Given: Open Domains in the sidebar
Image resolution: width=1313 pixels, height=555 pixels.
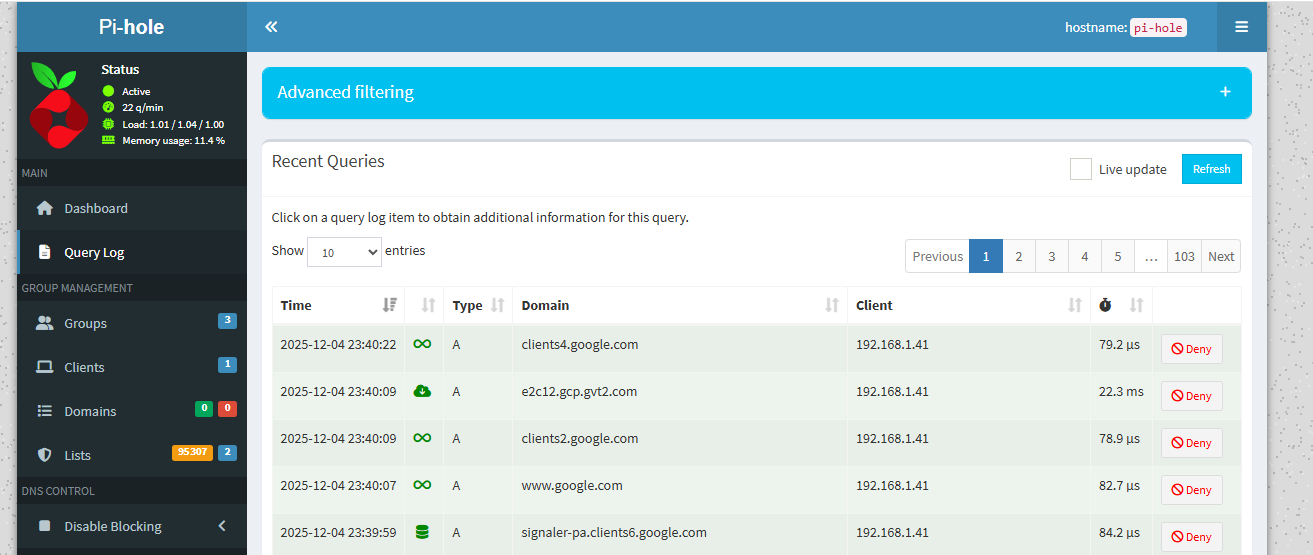Looking at the screenshot, I should [132, 411].
